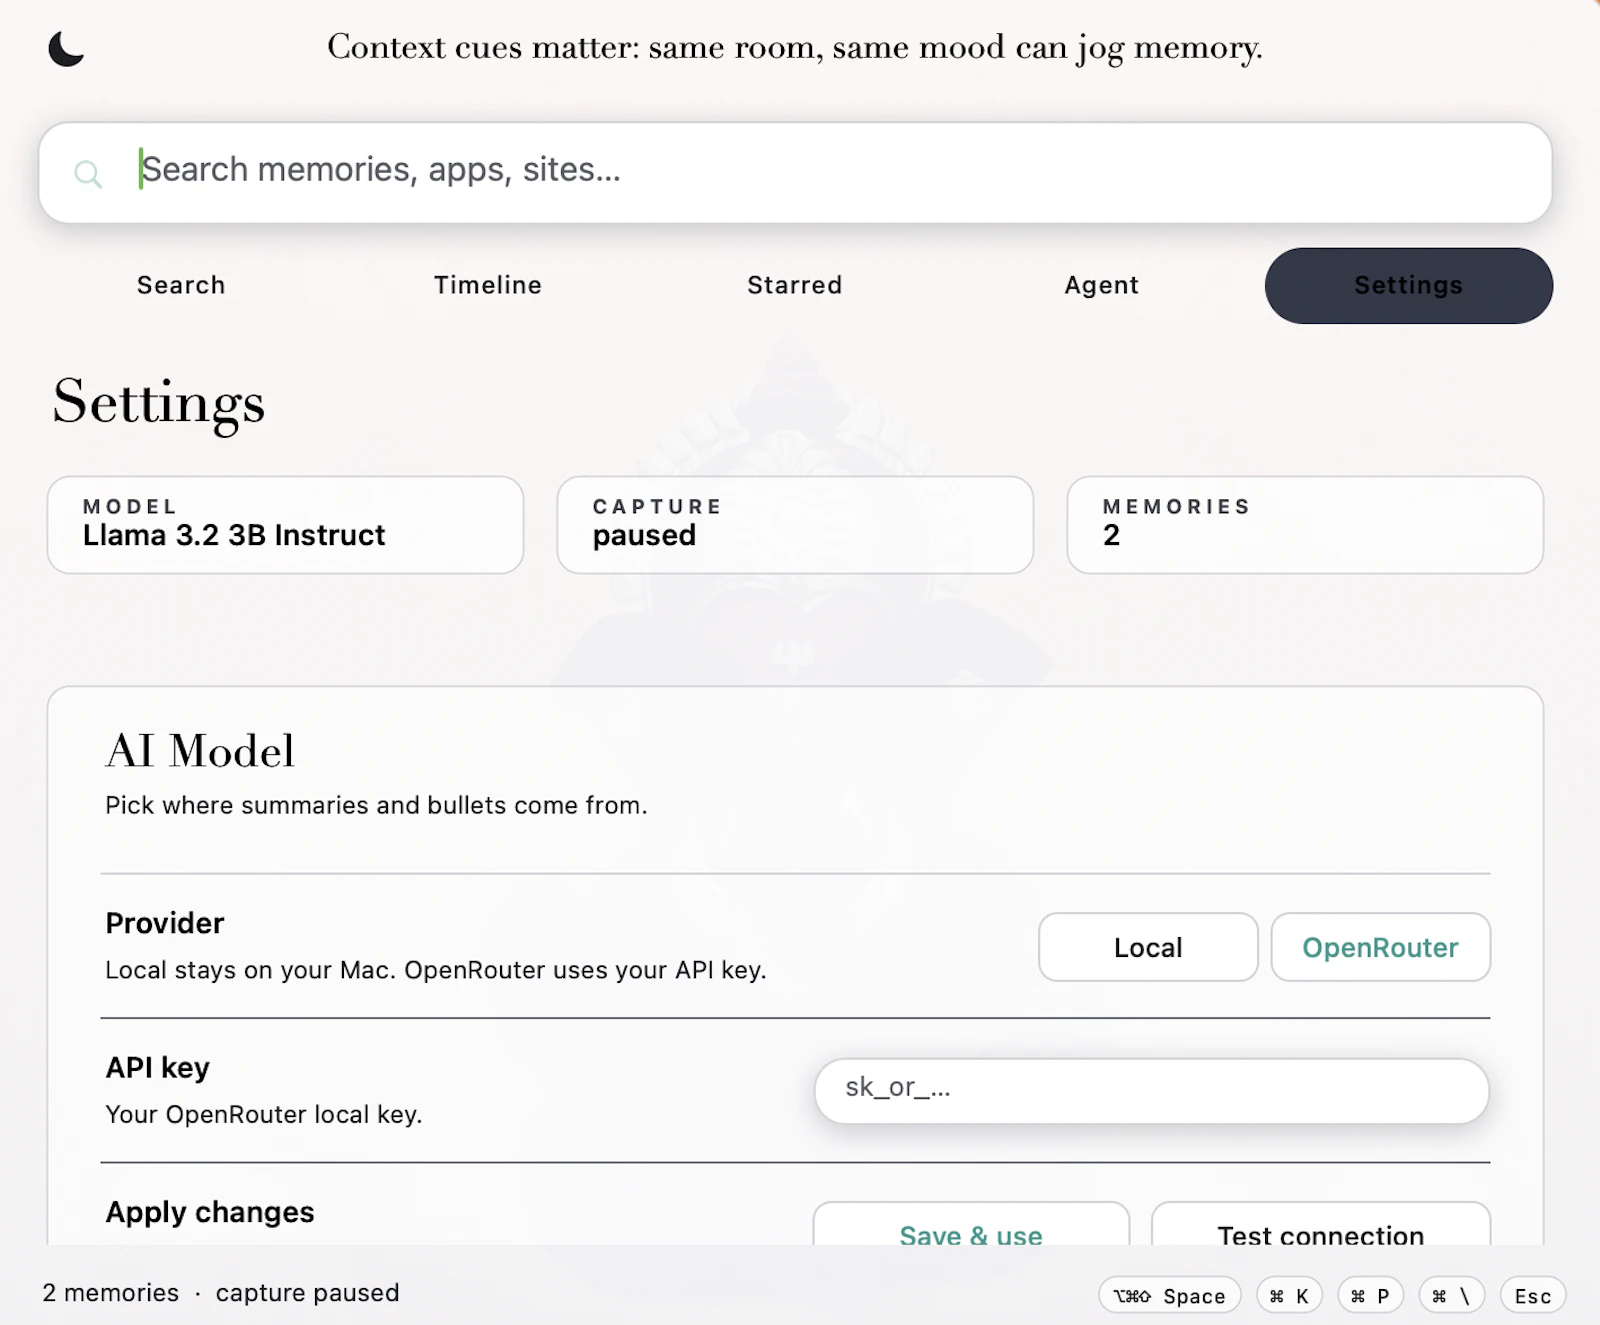The width and height of the screenshot is (1600, 1325).
Task: Click the Test connection button
Action: 1321,1225
